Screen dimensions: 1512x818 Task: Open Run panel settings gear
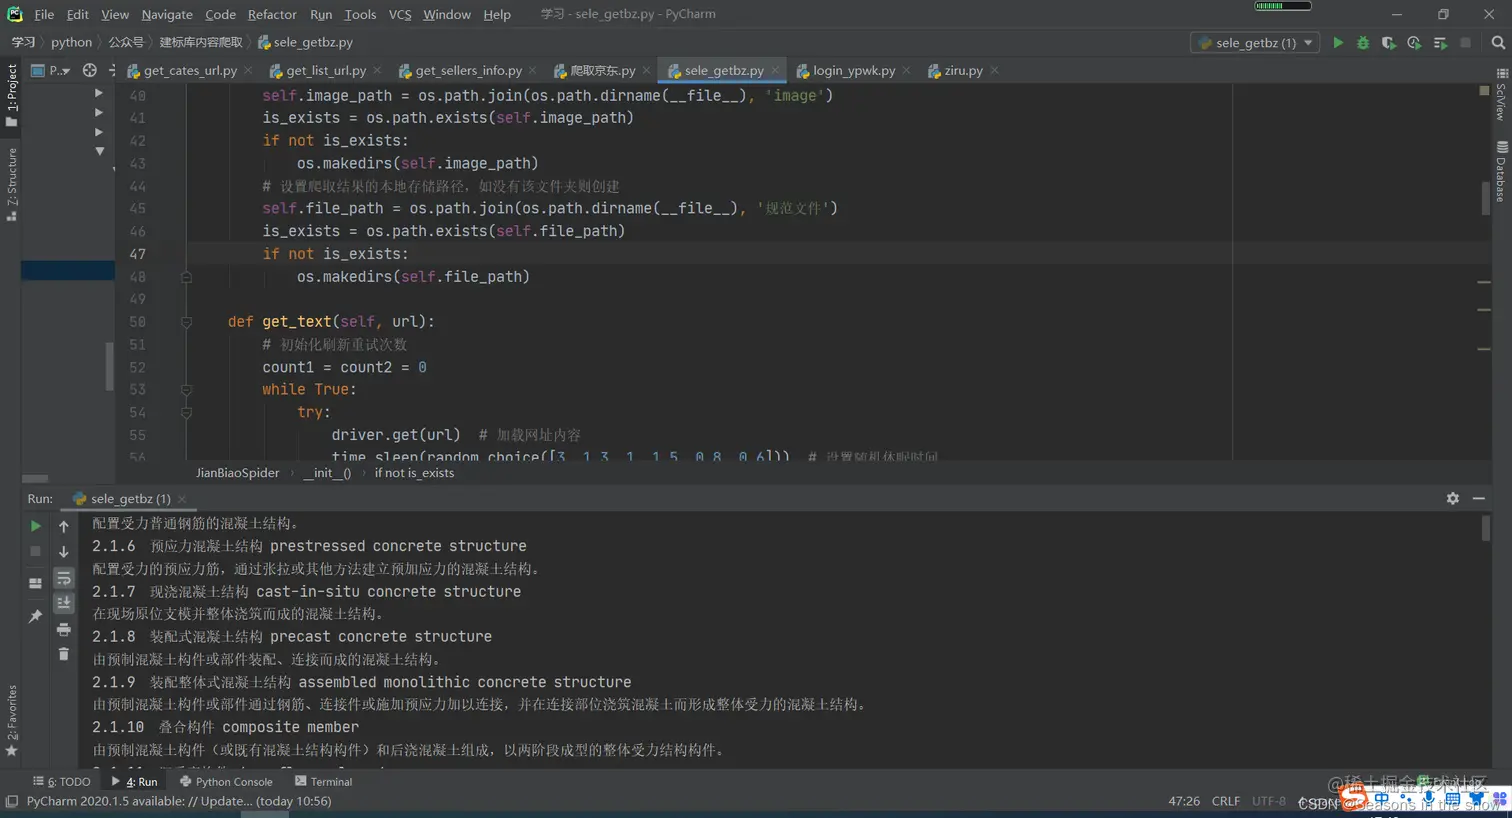[x=1452, y=498]
